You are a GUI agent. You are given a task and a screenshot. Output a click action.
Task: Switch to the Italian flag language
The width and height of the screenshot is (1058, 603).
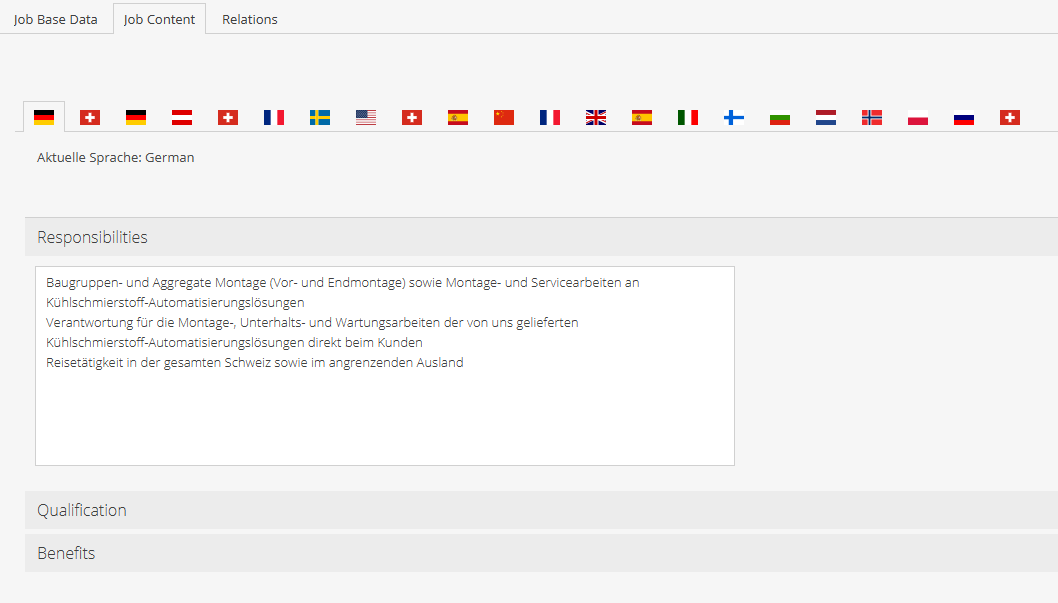[x=688, y=118]
